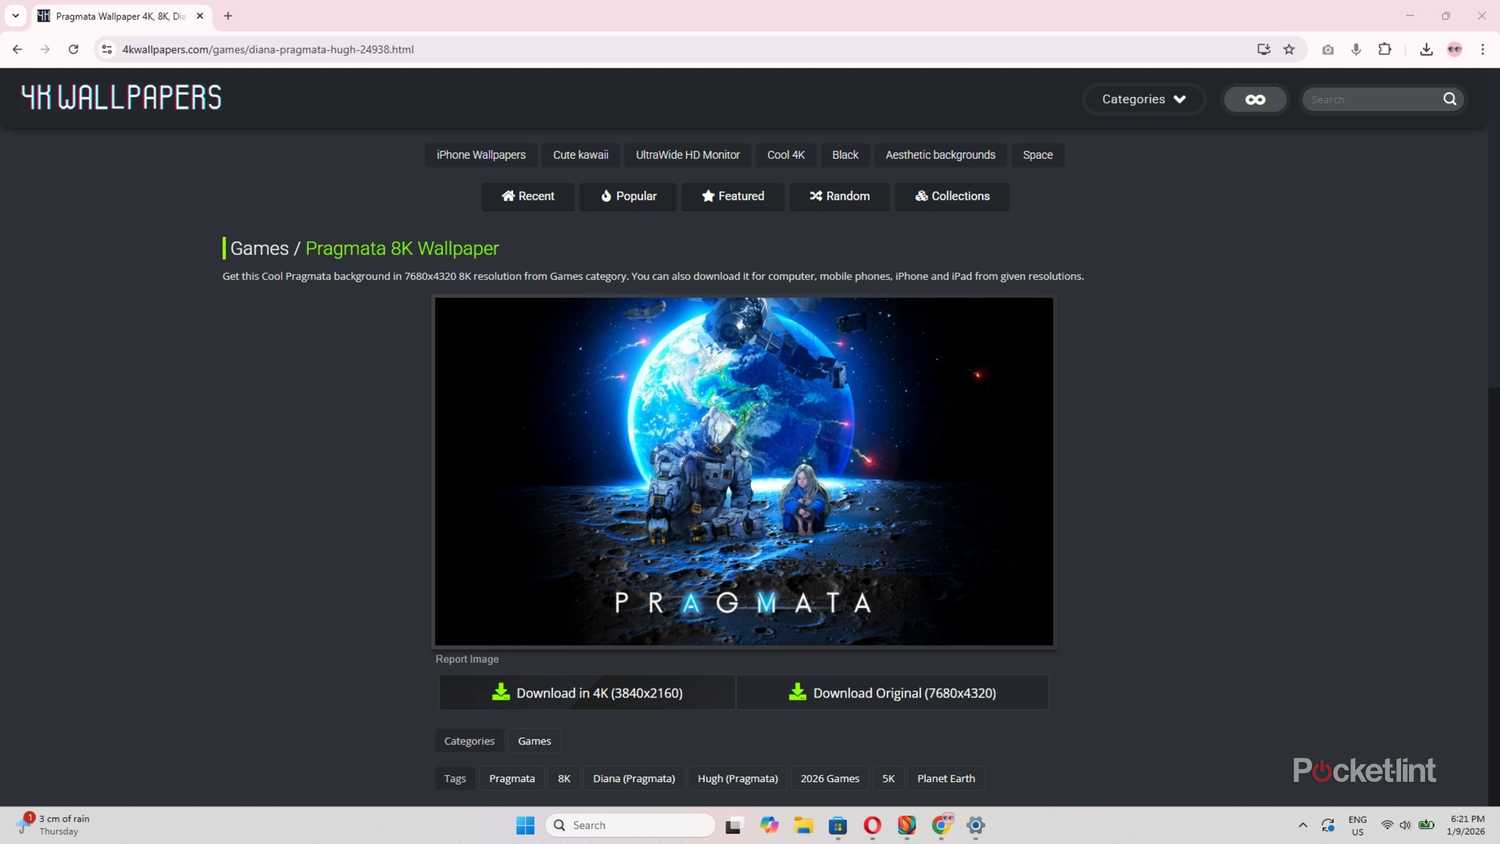This screenshot has width=1500, height=844.
Task: Open the Chrome three-dot menu
Action: (x=1482, y=49)
